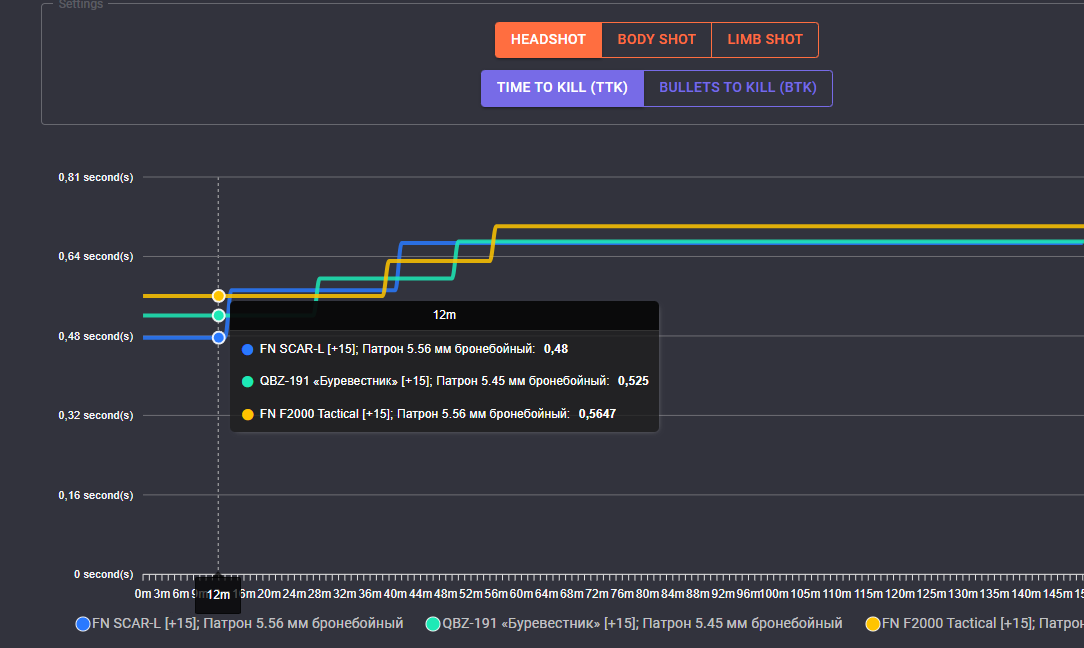Click the 0,64 second(s) y-axis label
Screen dimensions: 1084x648
95,256
